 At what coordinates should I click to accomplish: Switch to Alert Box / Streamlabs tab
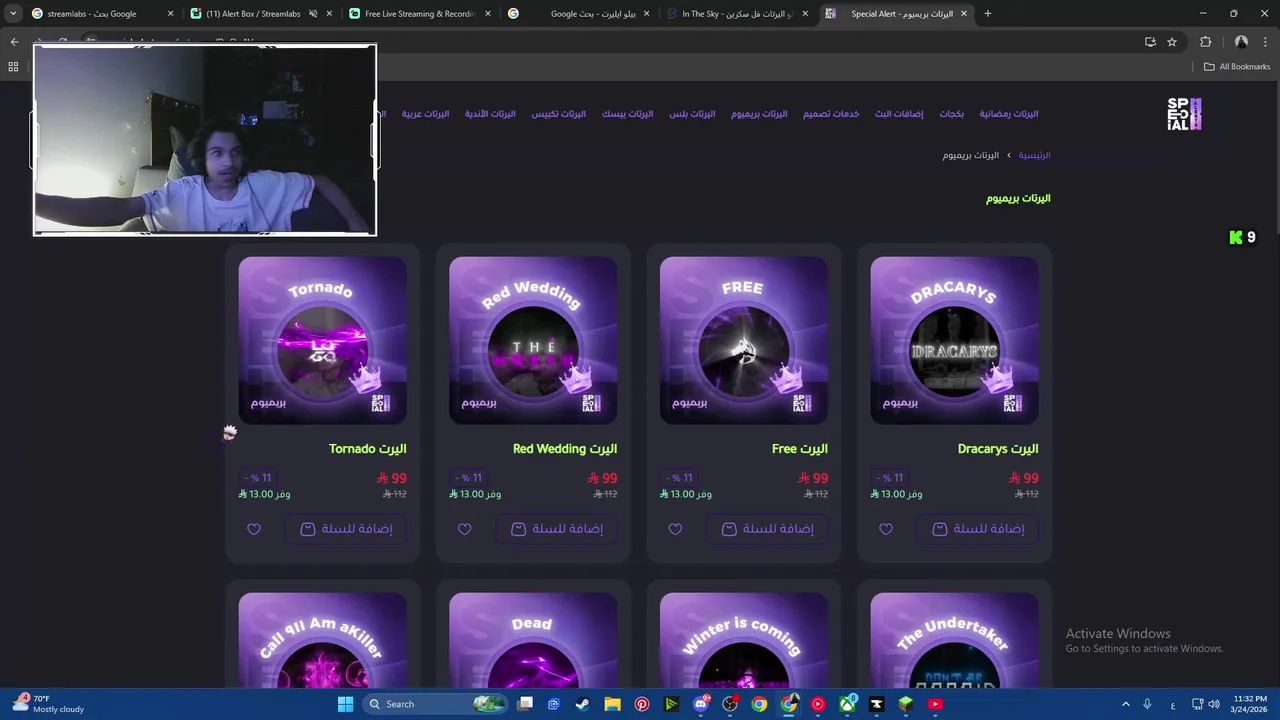[260, 14]
